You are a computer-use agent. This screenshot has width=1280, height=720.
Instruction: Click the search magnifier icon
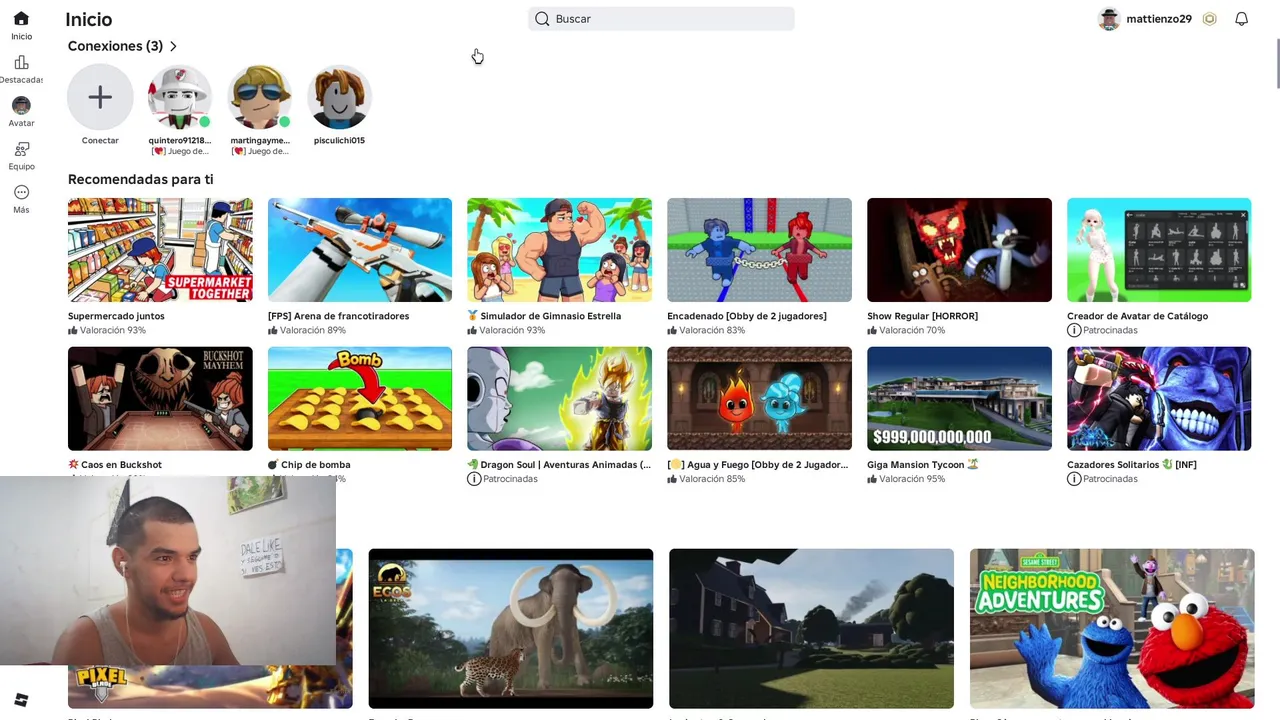click(542, 19)
